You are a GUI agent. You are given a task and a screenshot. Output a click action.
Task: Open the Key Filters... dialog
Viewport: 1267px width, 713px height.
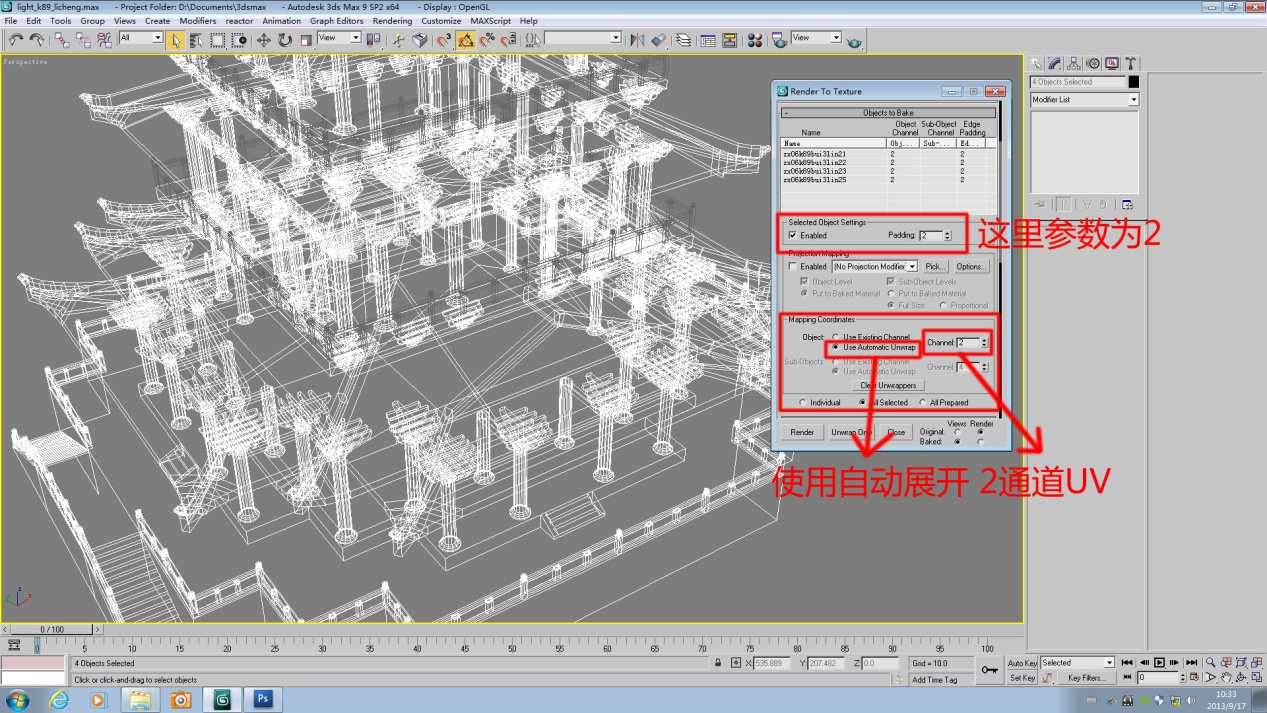(x=1085, y=678)
